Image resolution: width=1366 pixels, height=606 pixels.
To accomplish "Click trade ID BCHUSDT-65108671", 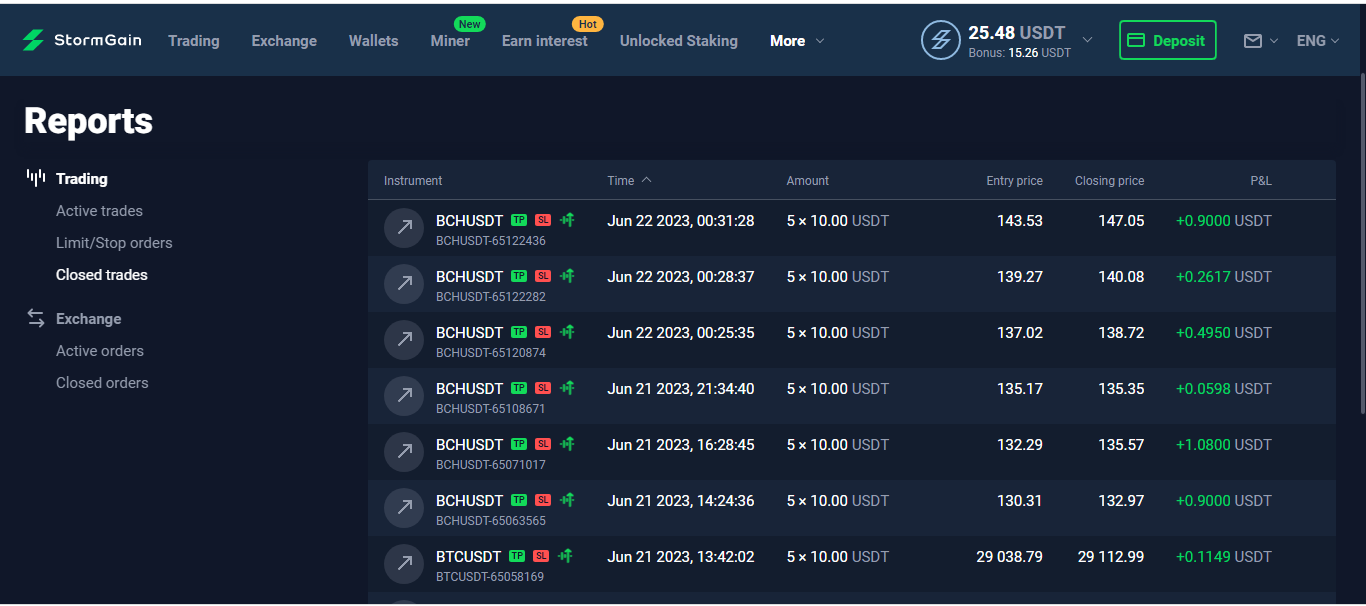I will point(491,409).
